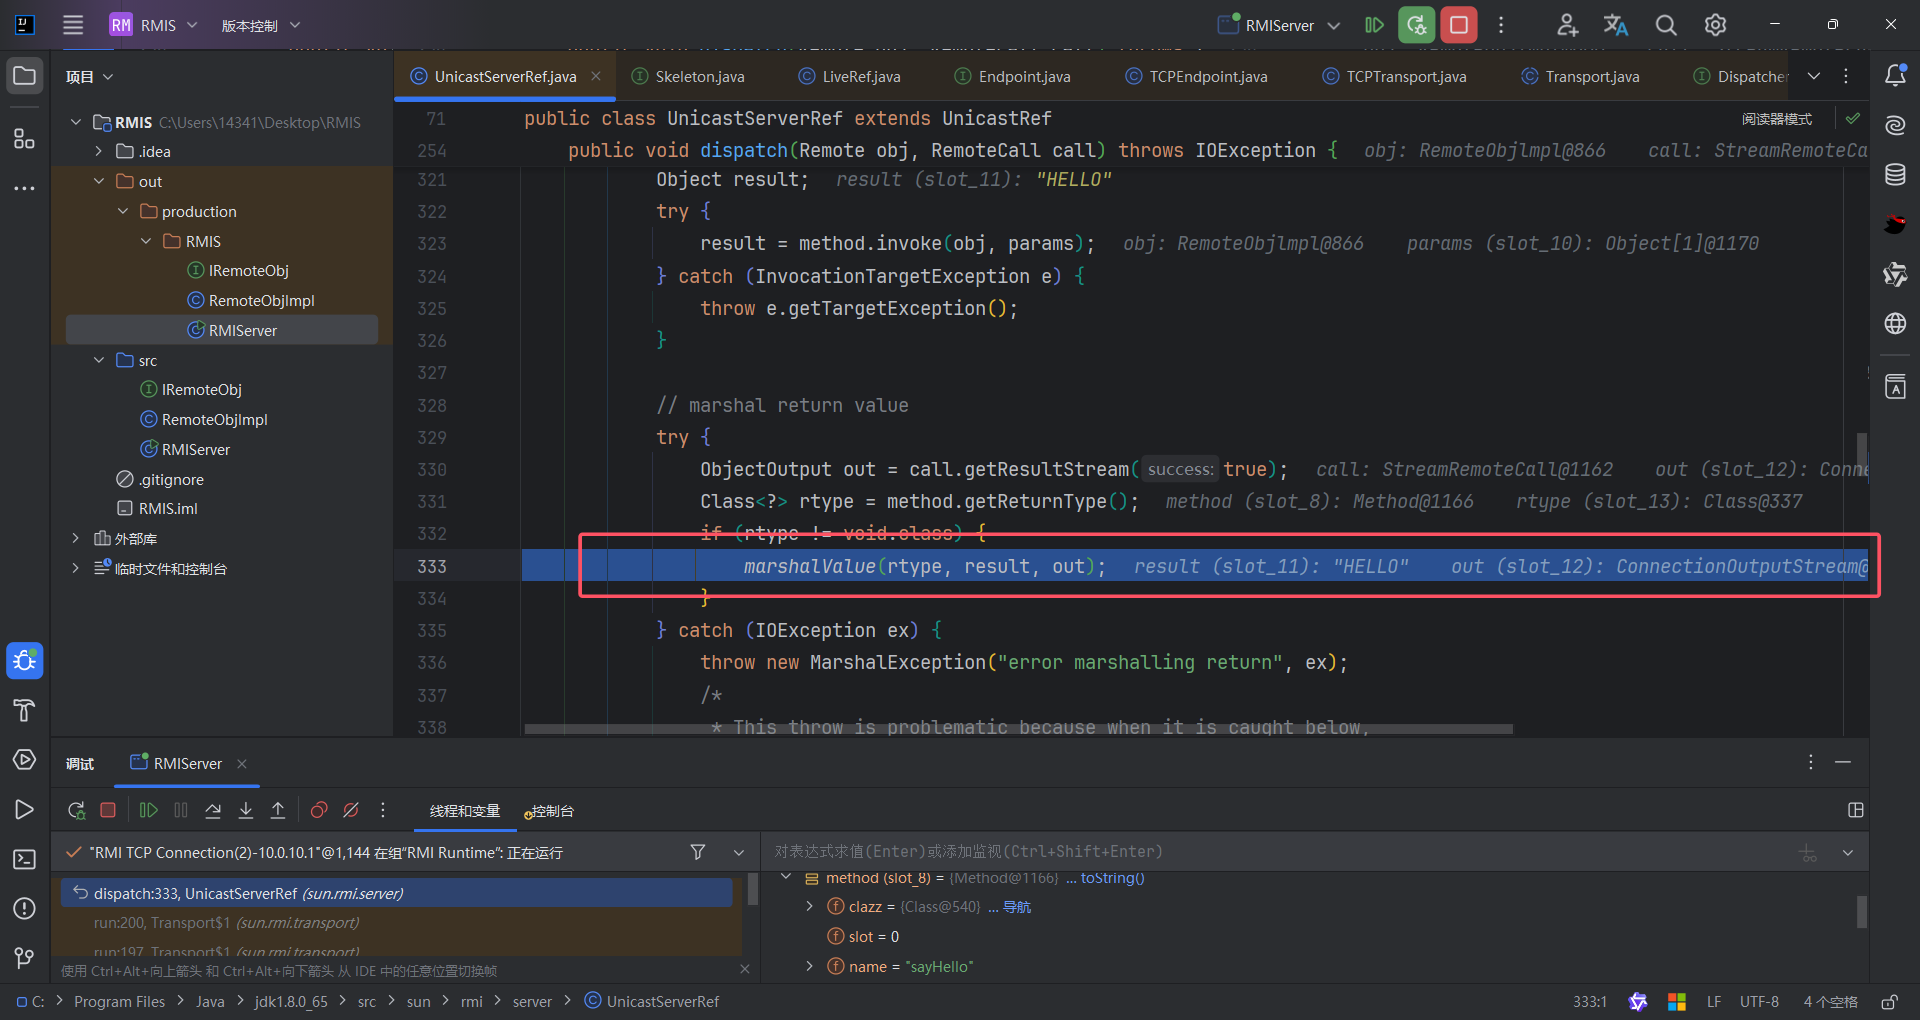Image resolution: width=1920 pixels, height=1020 pixels.
Task: Open the Terminal tool window
Action: tap(25, 859)
